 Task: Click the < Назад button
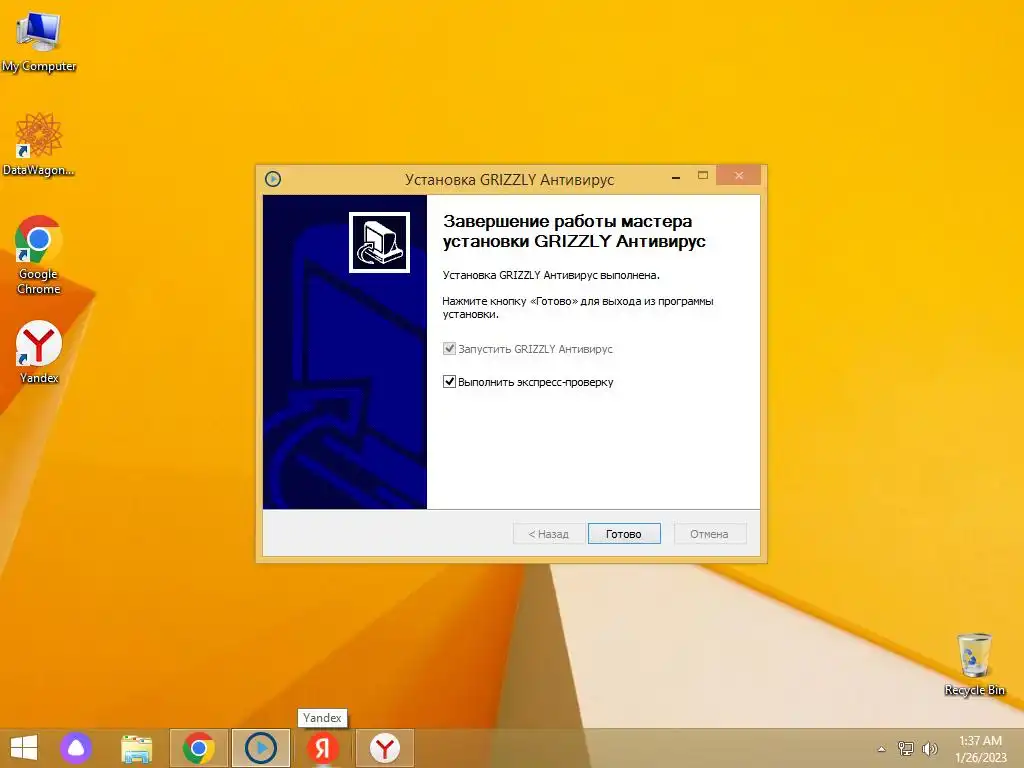[549, 534]
